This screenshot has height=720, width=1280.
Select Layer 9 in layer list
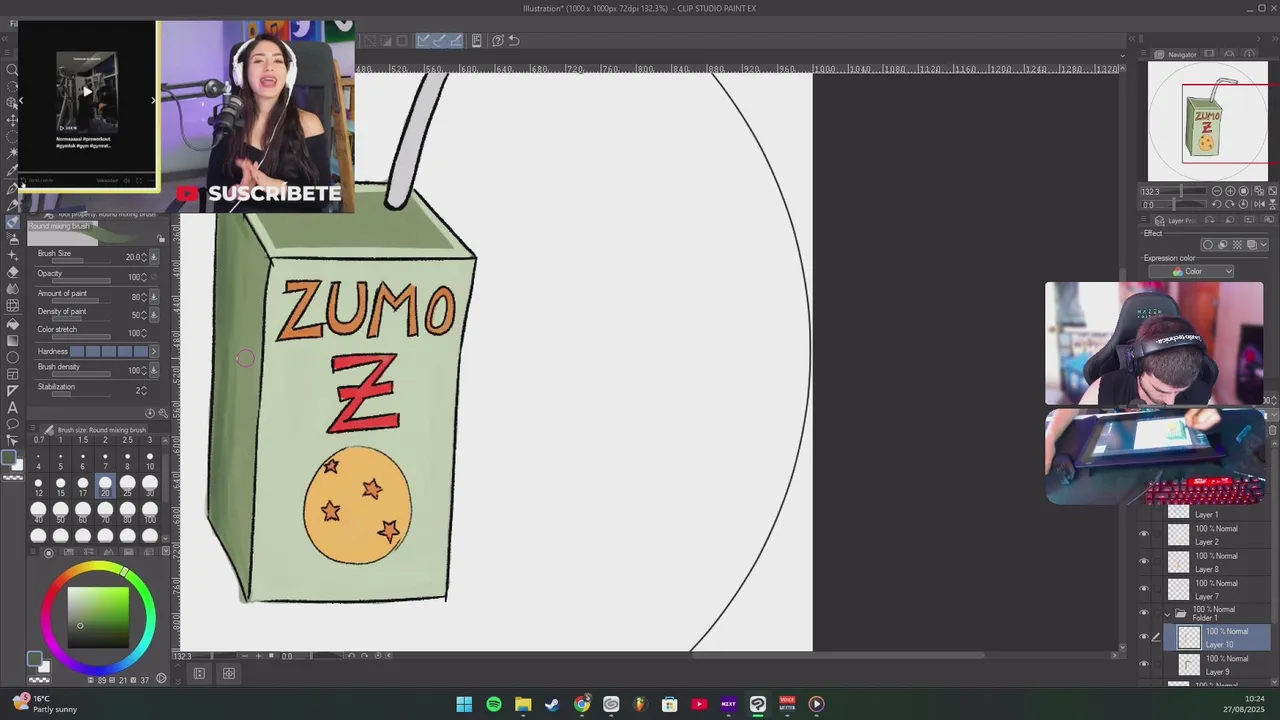pyautogui.click(x=1216, y=664)
